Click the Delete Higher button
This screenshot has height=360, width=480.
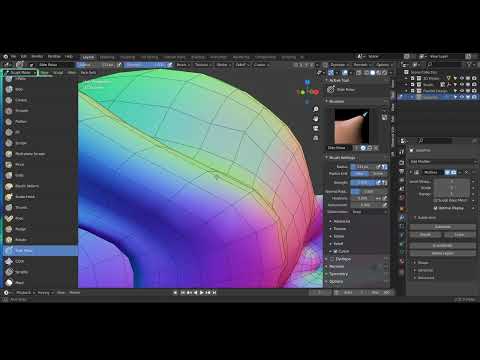click(x=442, y=253)
